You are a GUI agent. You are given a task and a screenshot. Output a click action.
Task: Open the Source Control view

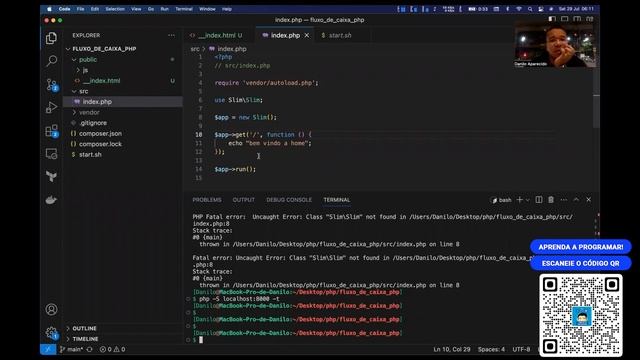51,84
